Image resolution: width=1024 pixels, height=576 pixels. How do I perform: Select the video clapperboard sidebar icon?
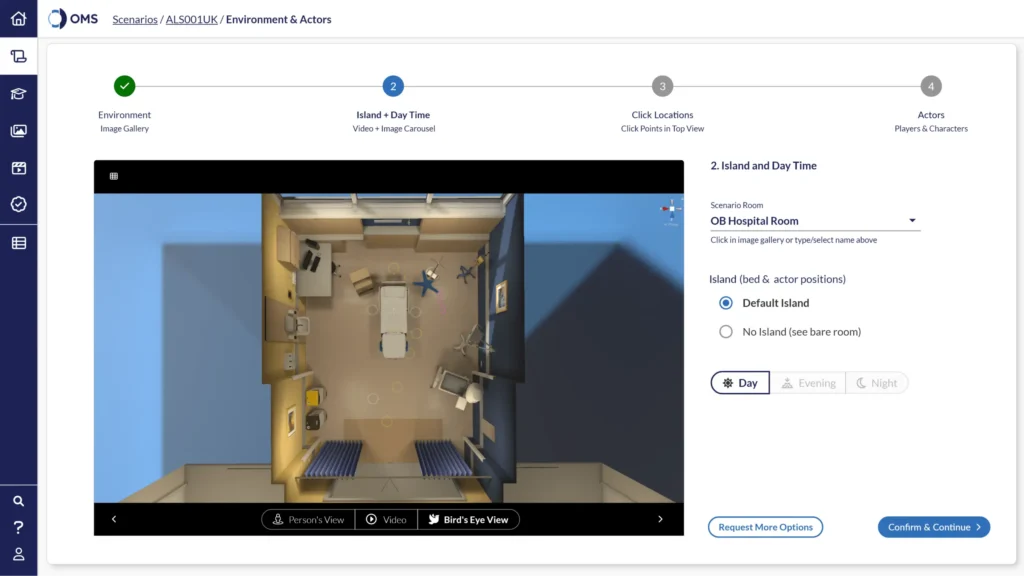[x=18, y=167]
